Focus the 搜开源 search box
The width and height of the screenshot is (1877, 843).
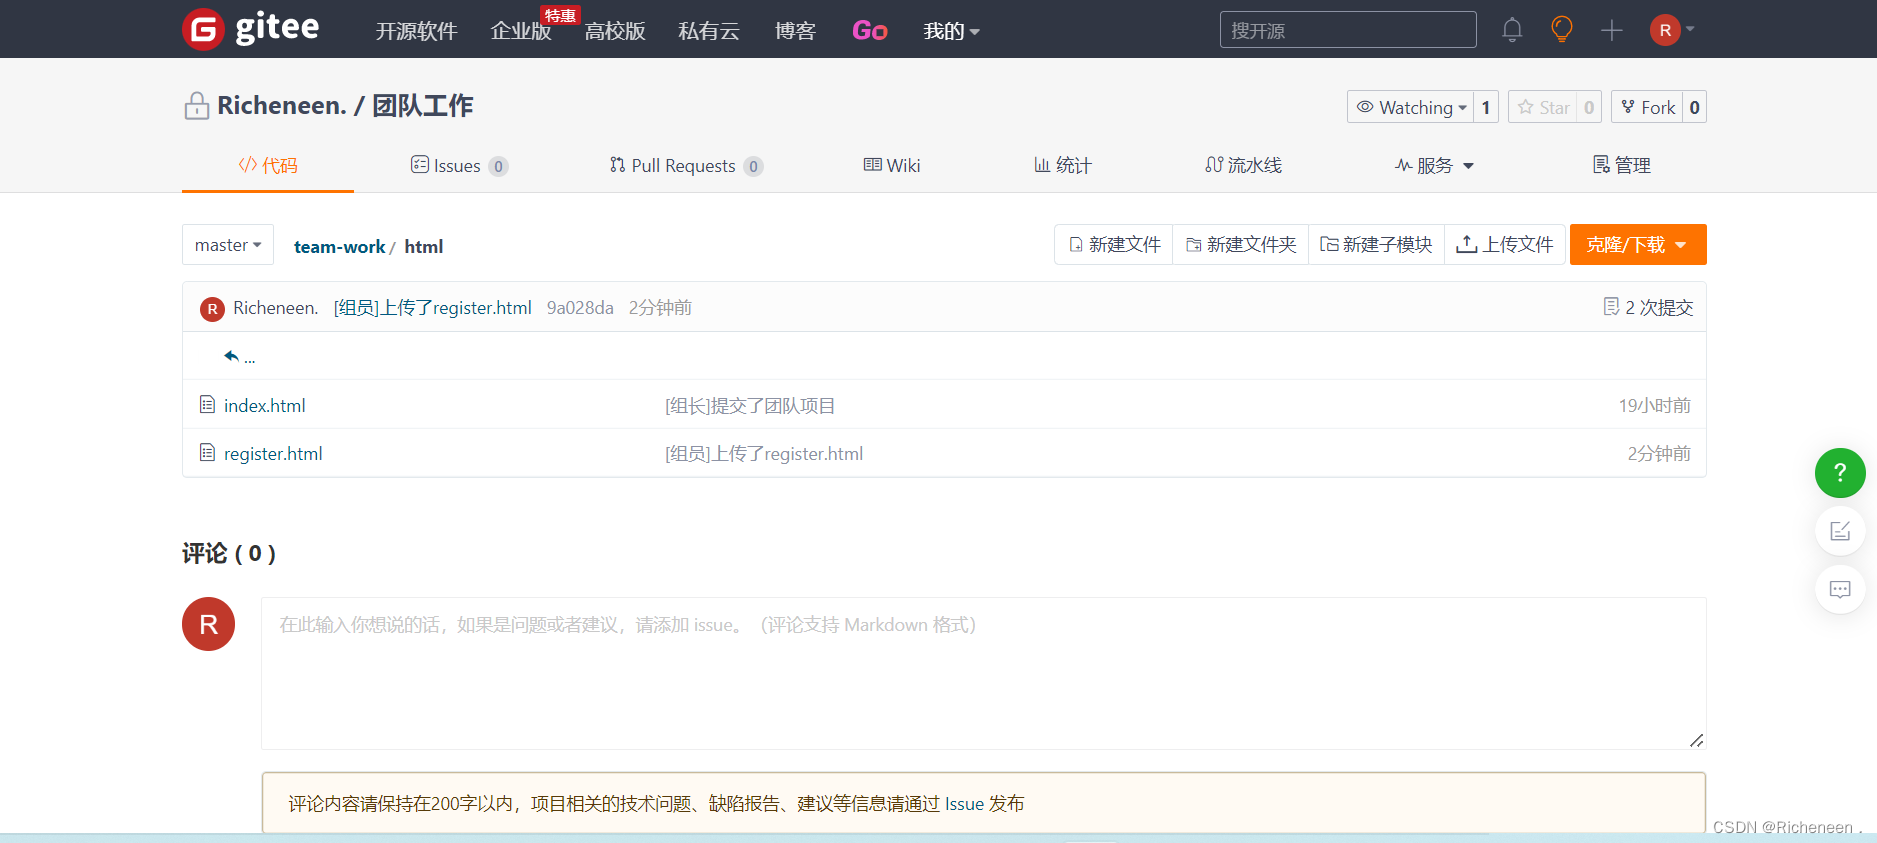click(x=1348, y=30)
